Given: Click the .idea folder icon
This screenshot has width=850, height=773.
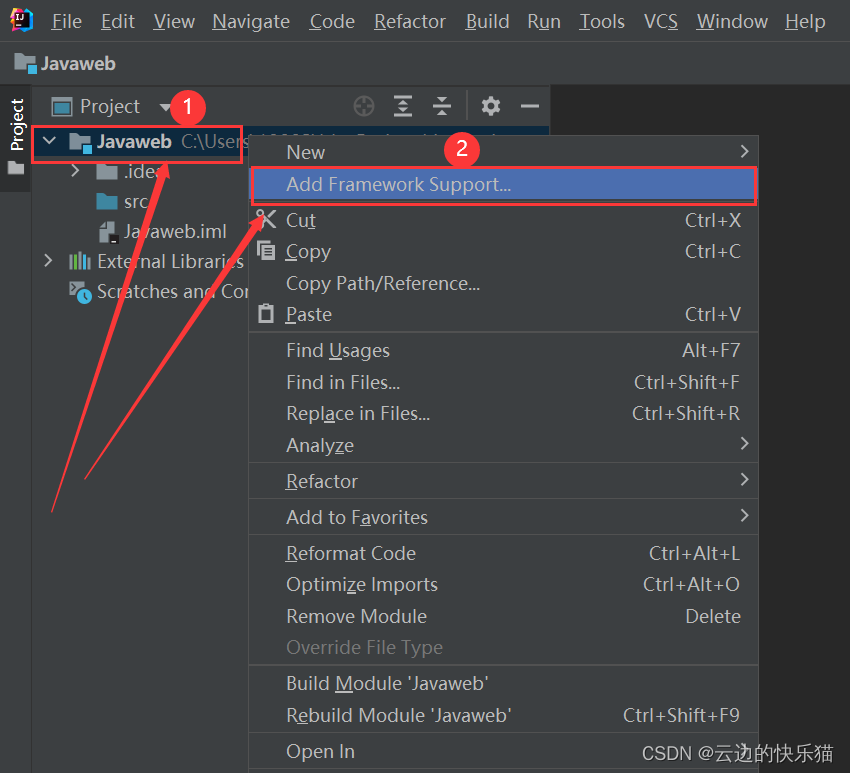Looking at the screenshot, I should point(107,172).
